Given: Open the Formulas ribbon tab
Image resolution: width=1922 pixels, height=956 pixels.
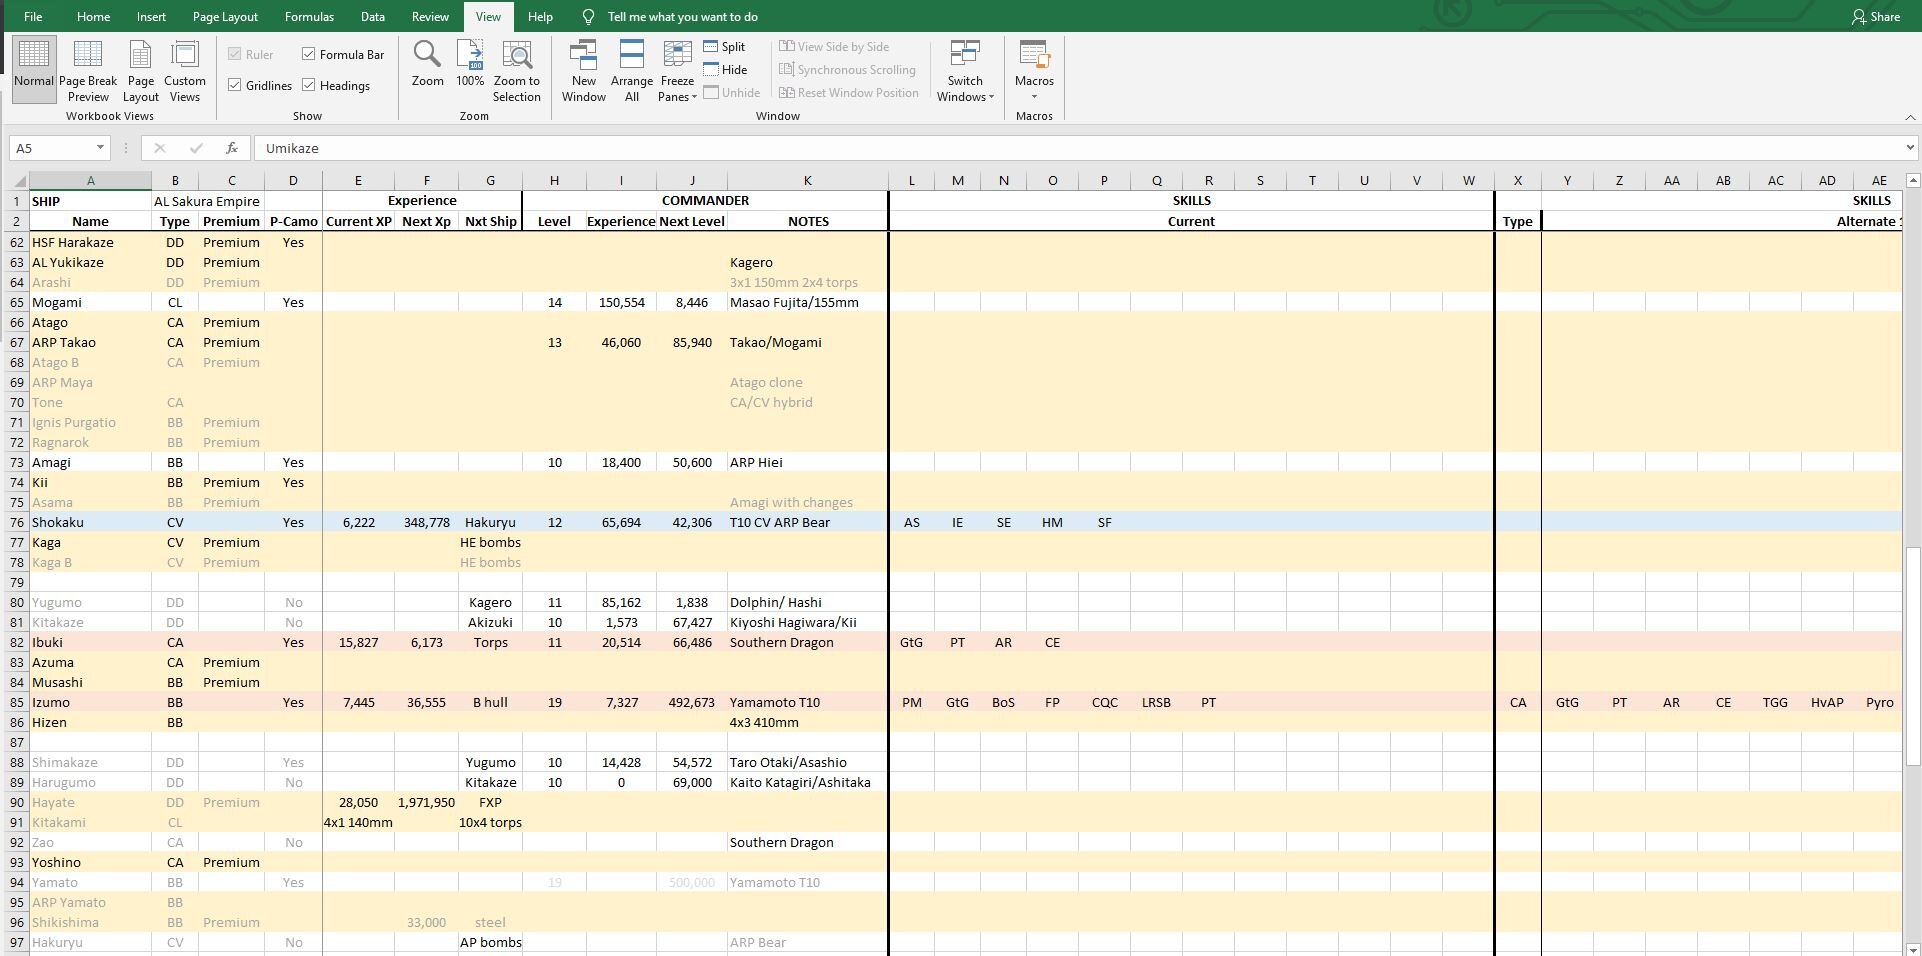Looking at the screenshot, I should (309, 17).
